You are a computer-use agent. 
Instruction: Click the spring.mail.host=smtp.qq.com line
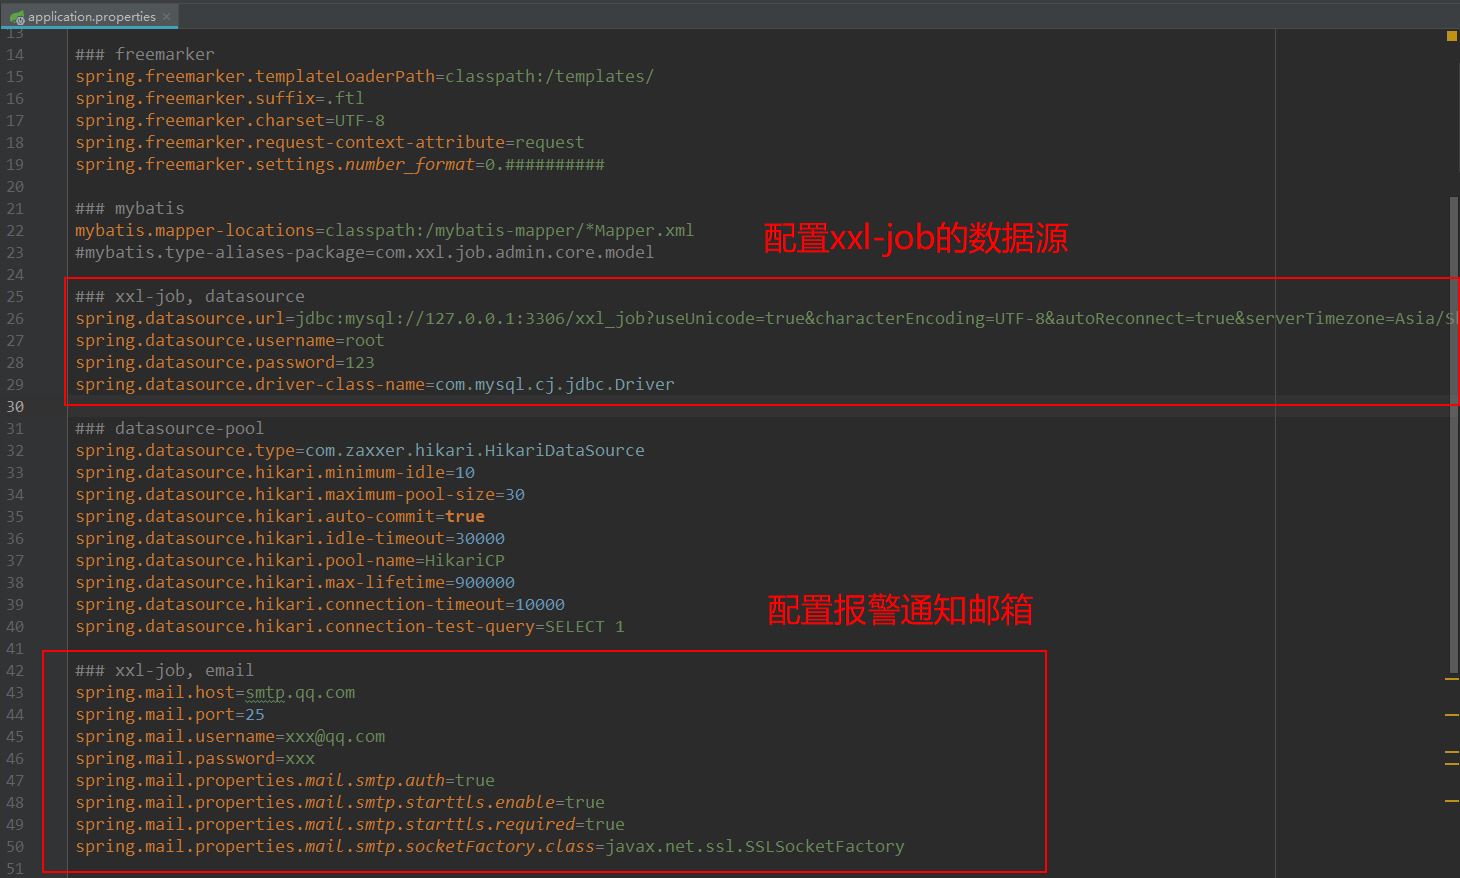(x=215, y=692)
